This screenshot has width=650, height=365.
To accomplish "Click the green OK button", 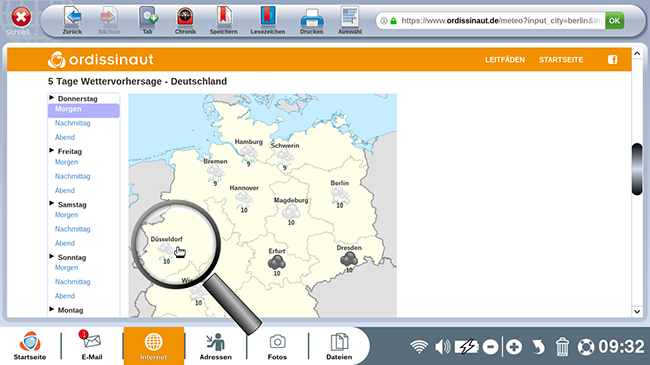I will tap(614, 21).
